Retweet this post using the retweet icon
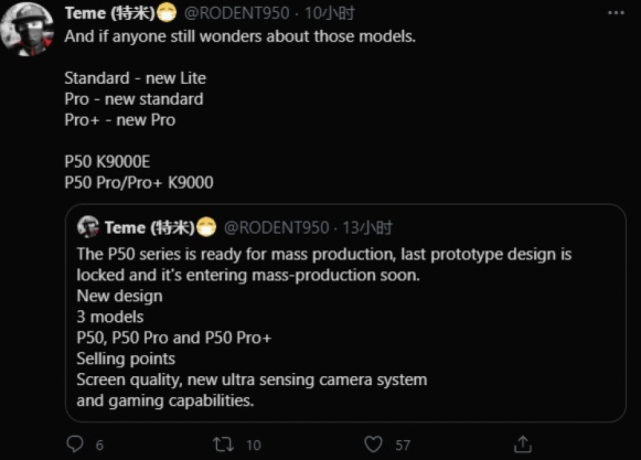641x460 pixels. tap(223, 443)
